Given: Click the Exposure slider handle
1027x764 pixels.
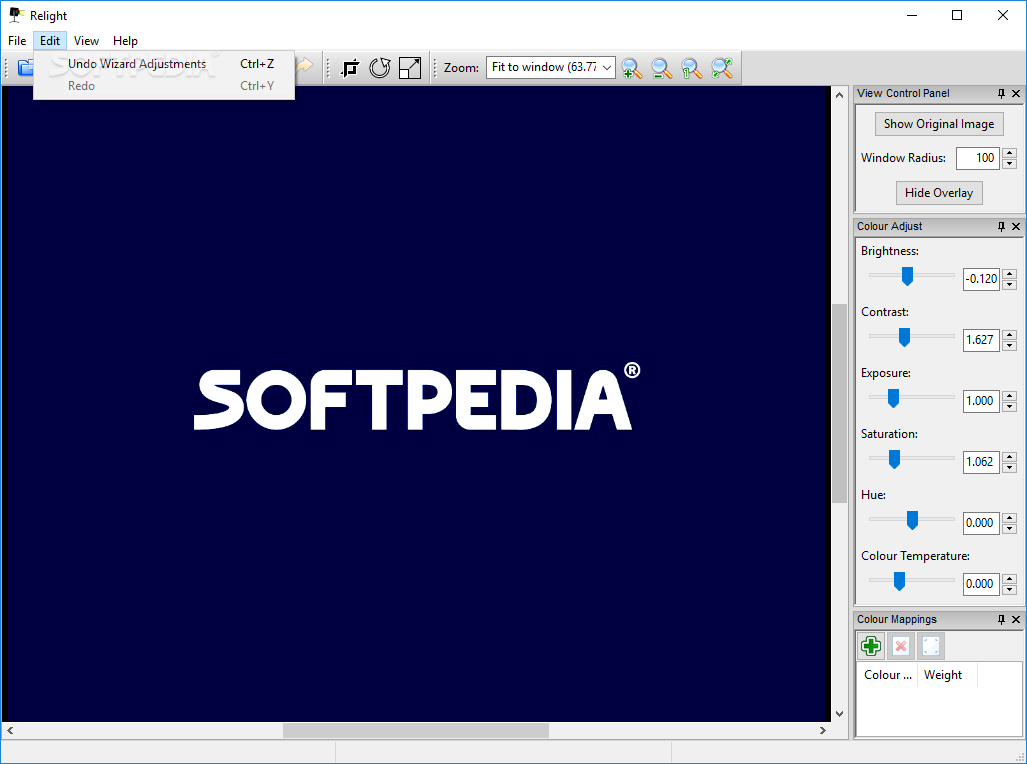Looking at the screenshot, I should coord(893,398).
